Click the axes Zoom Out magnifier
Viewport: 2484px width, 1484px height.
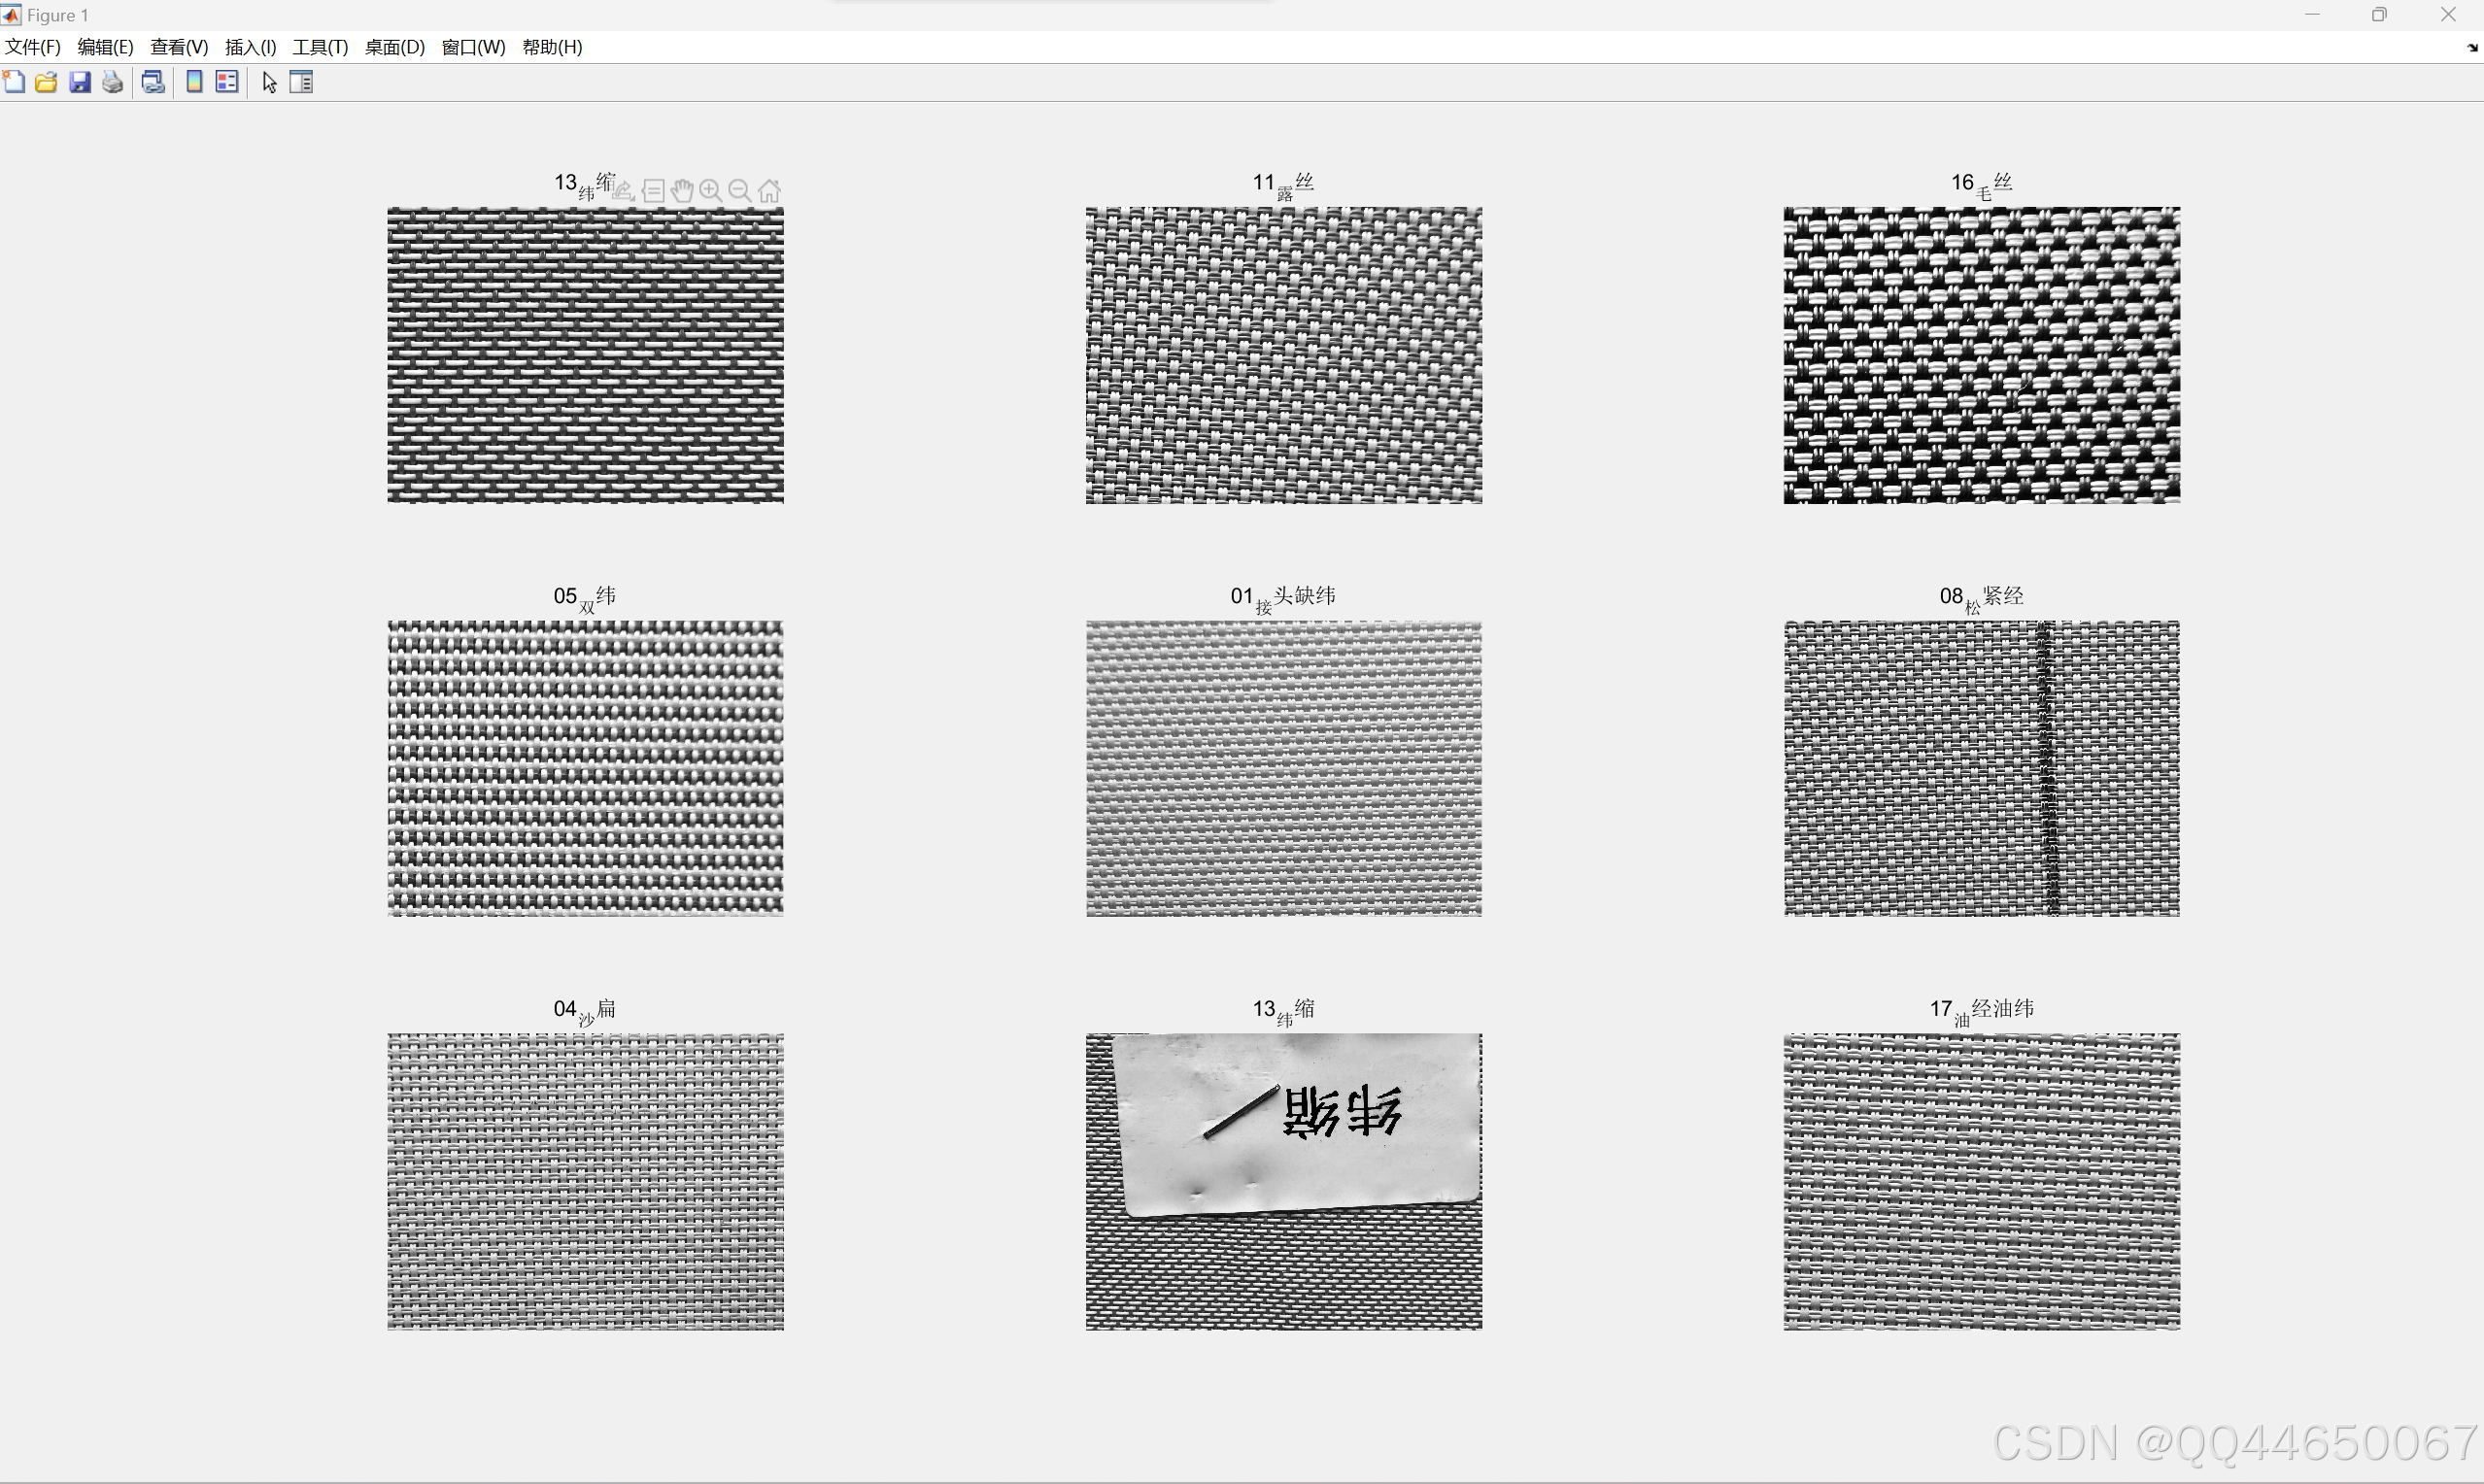click(740, 190)
